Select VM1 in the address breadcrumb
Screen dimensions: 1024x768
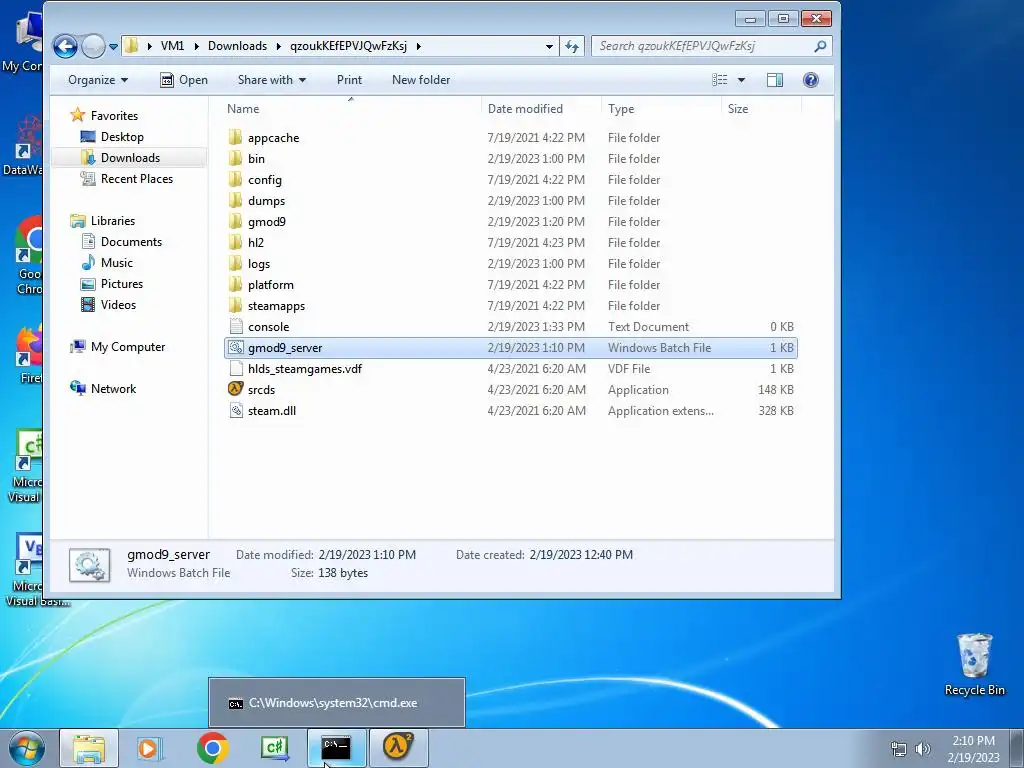(x=172, y=46)
